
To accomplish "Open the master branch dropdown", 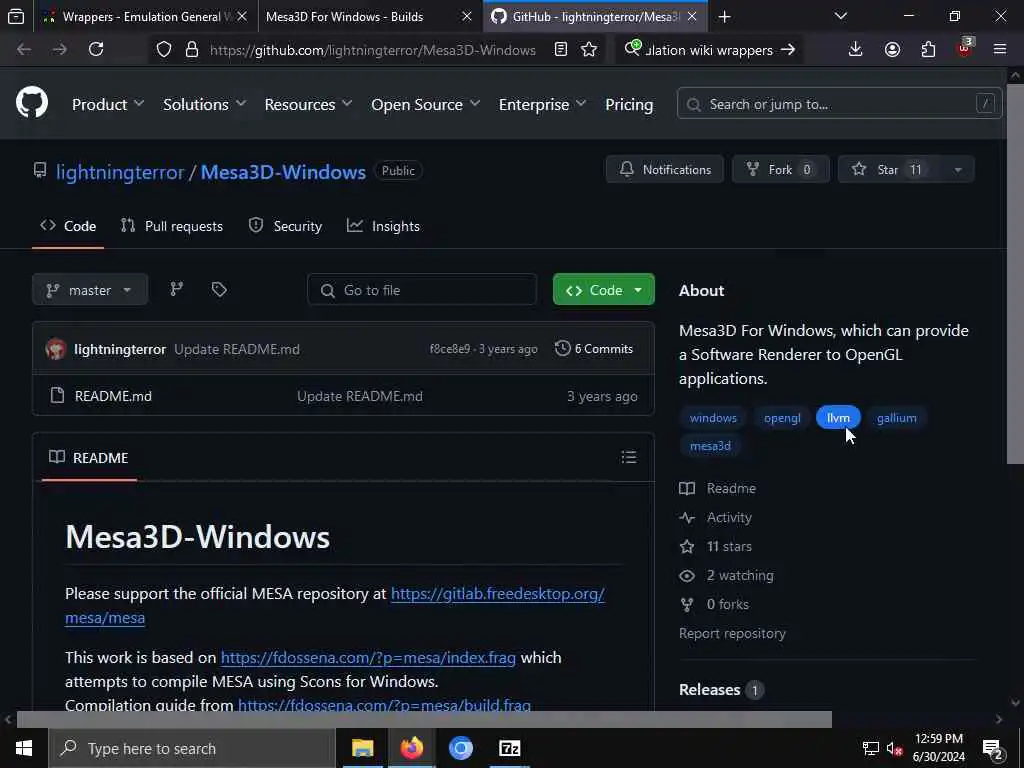I will tap(89, 290).
